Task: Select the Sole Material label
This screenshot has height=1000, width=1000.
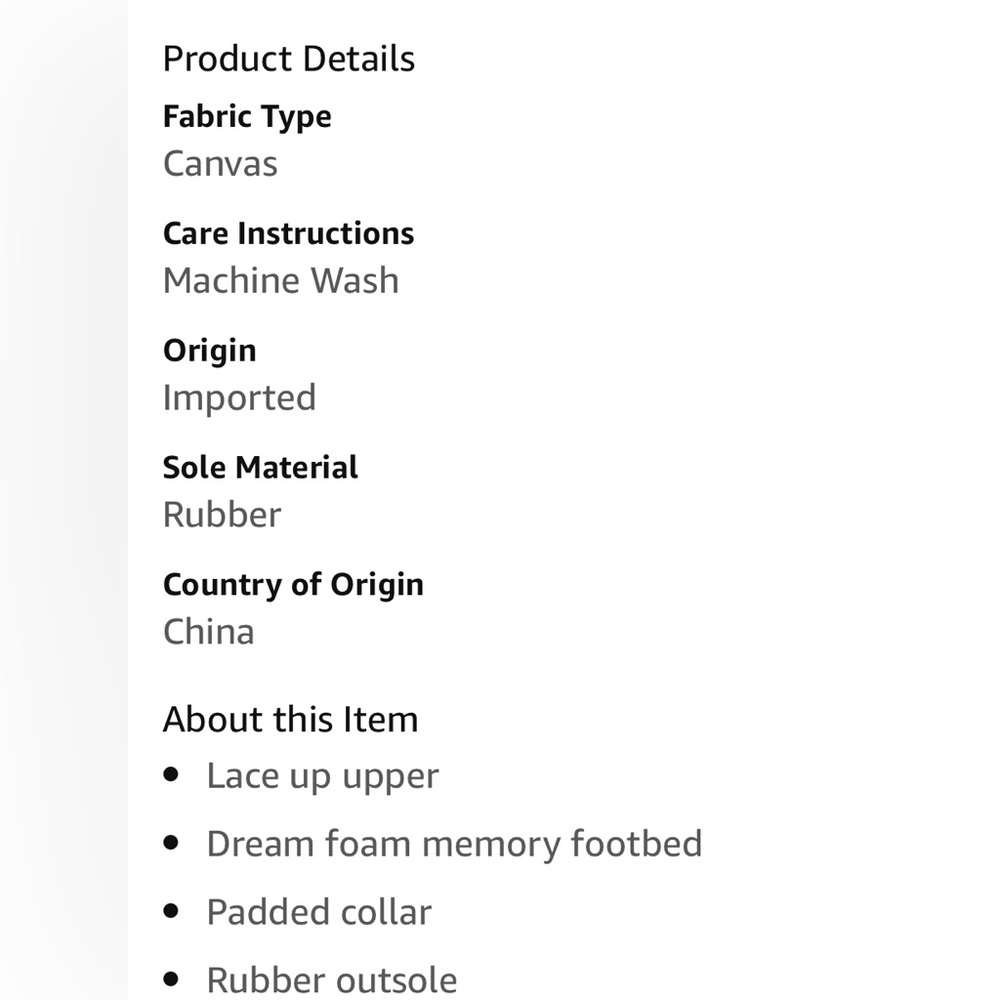Action: pos(260,468)
